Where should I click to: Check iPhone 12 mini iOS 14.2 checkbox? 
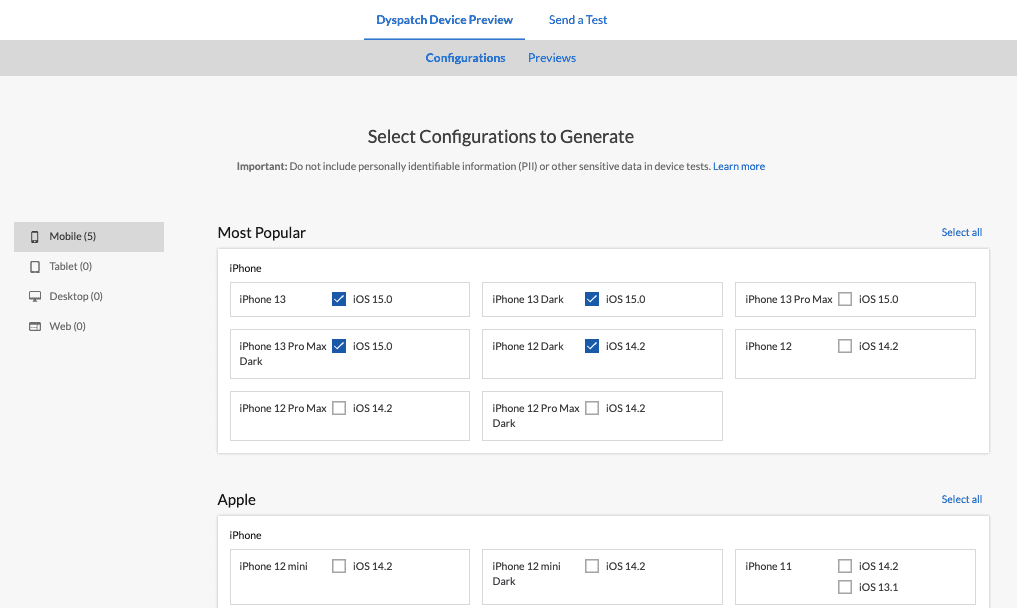point(339,566)
